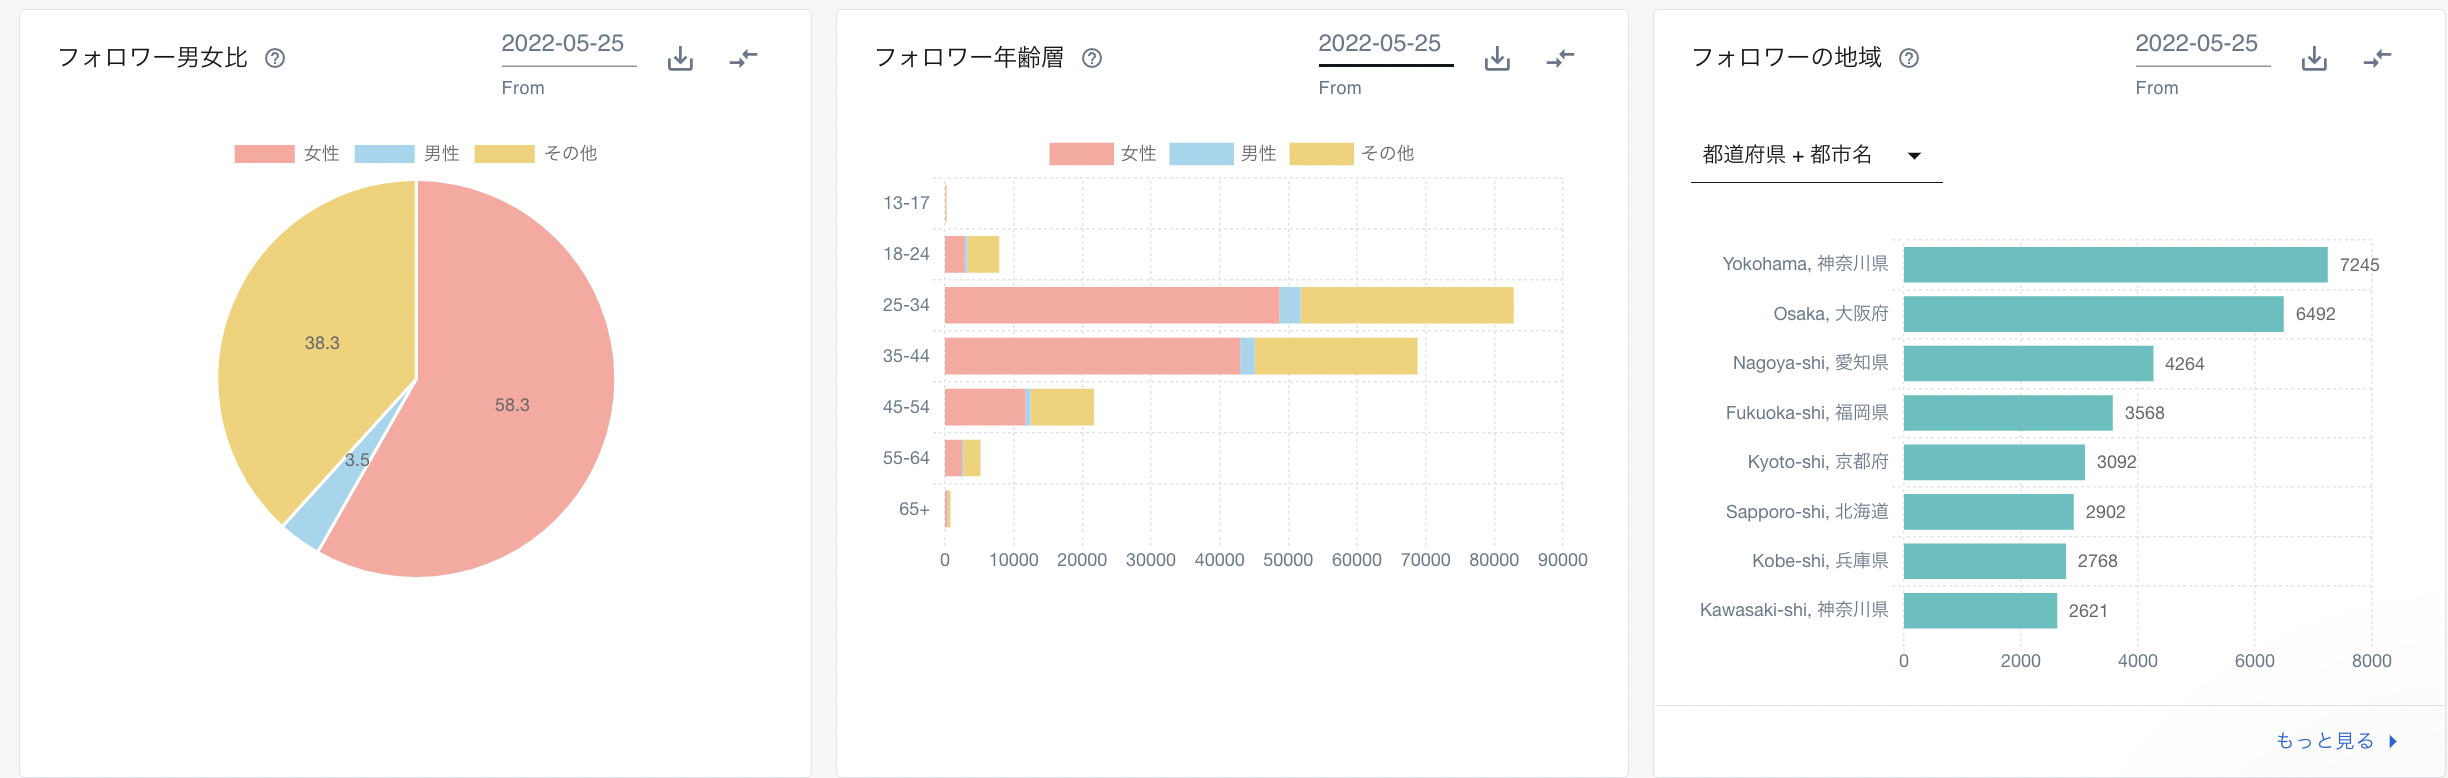This screenshot has height=778, width=2448.
Task: Open help icon beside フォロワーの地域 title
Action: (x=1909, y=58)
